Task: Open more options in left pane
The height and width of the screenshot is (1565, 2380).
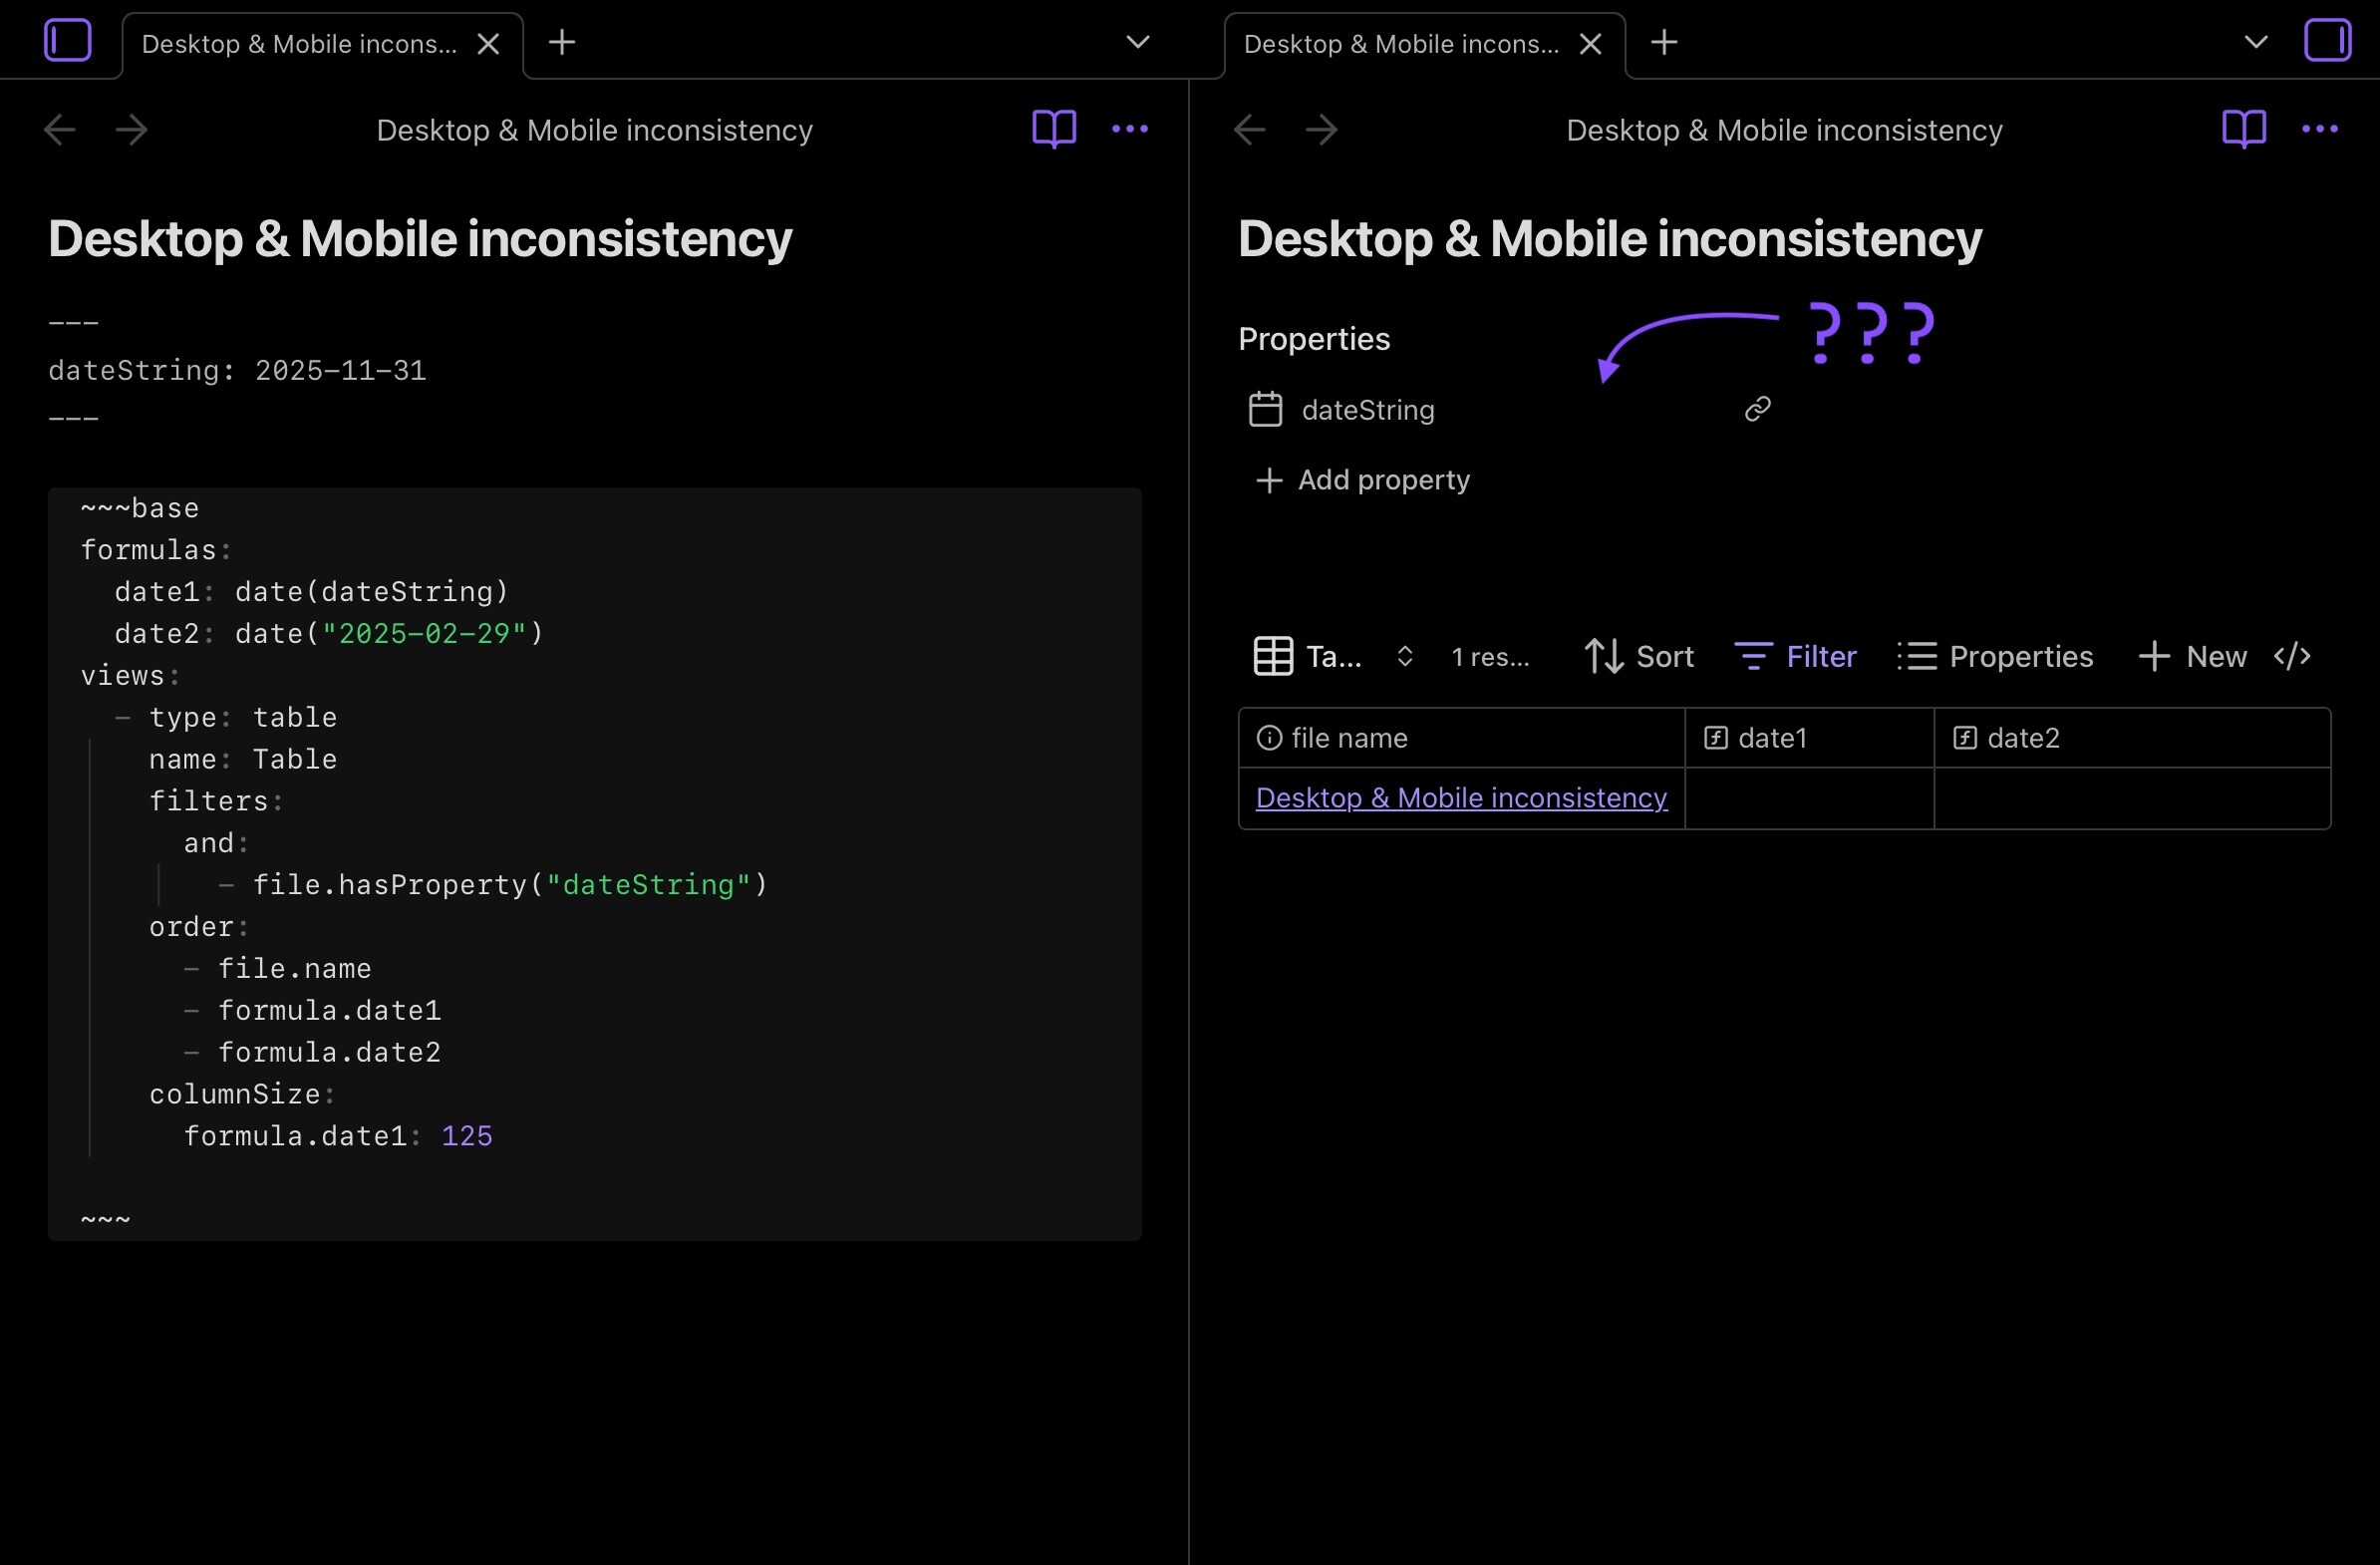Action: coord(1130,129)
